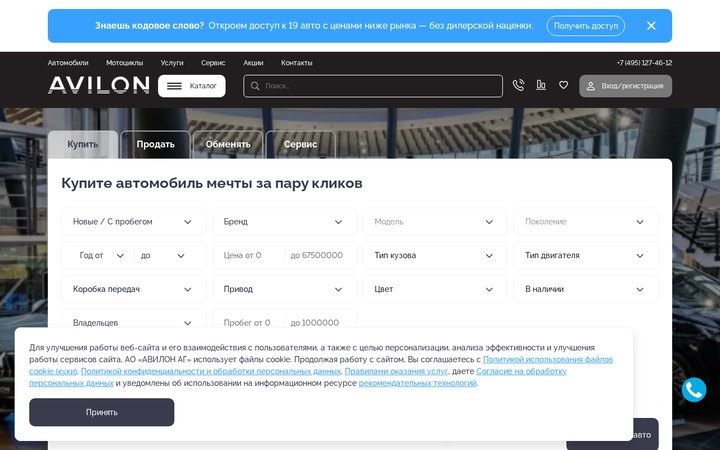720x450 pixels.
Task: Click the hamburger icon in Каталог button
Action: [x=174, y=86]
